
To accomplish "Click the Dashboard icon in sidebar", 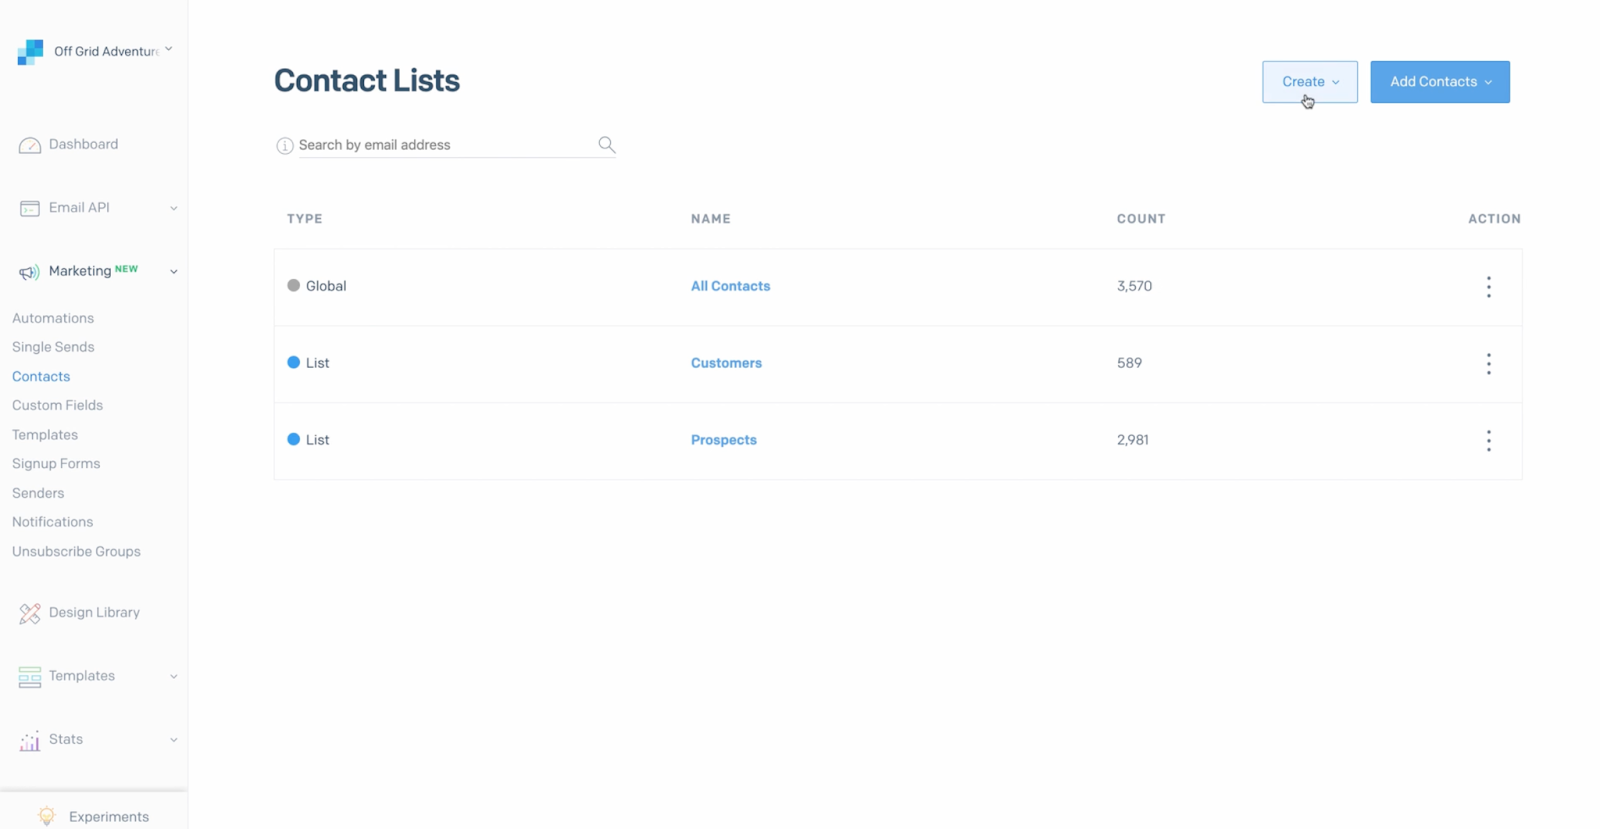I will click(29, 144).
